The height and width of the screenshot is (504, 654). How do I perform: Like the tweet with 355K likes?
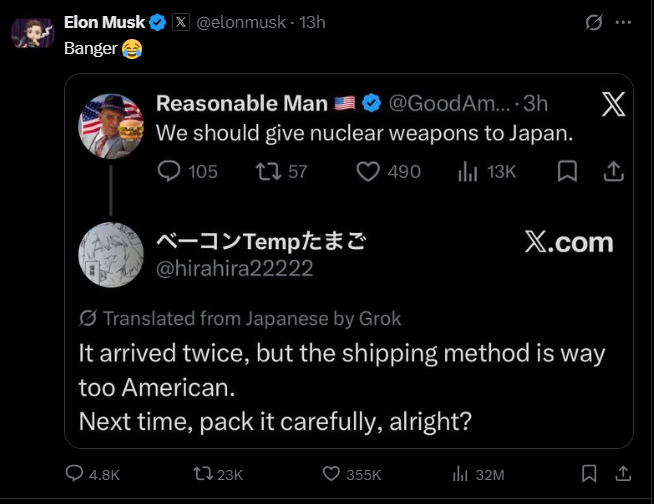tap(332, 473)
